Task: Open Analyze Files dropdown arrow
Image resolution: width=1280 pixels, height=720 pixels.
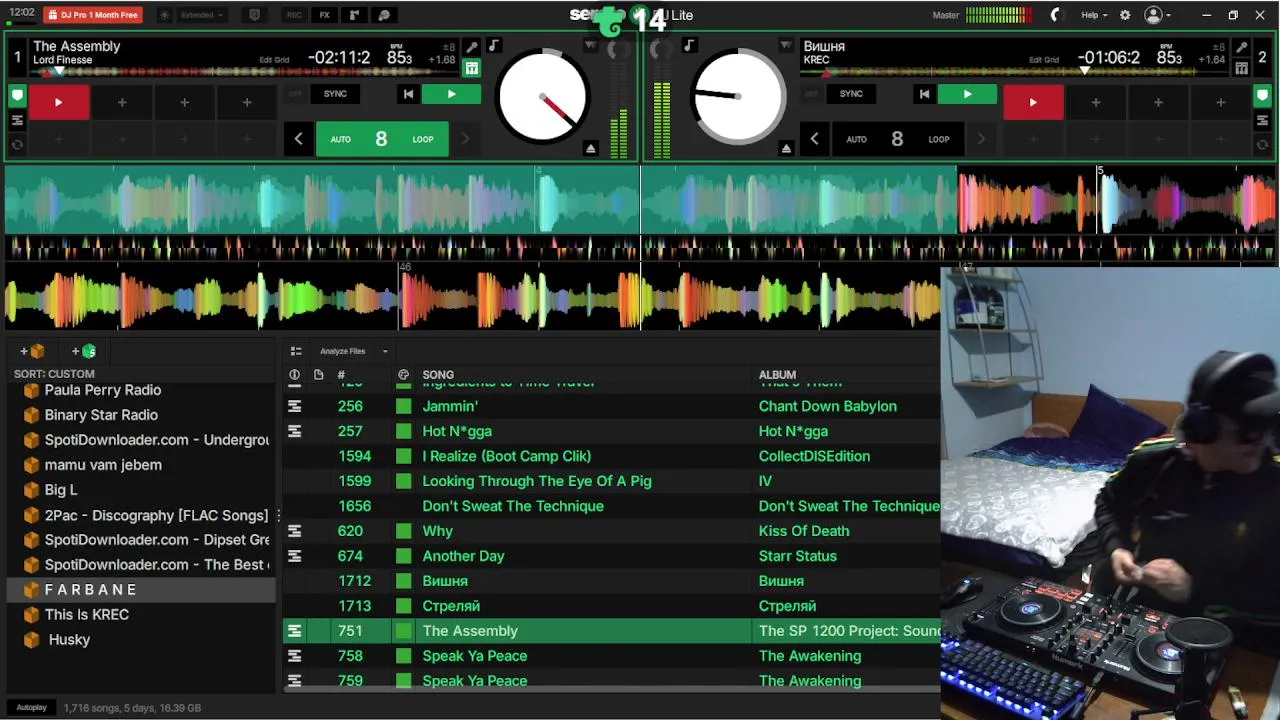Action: tap(385, 351)
